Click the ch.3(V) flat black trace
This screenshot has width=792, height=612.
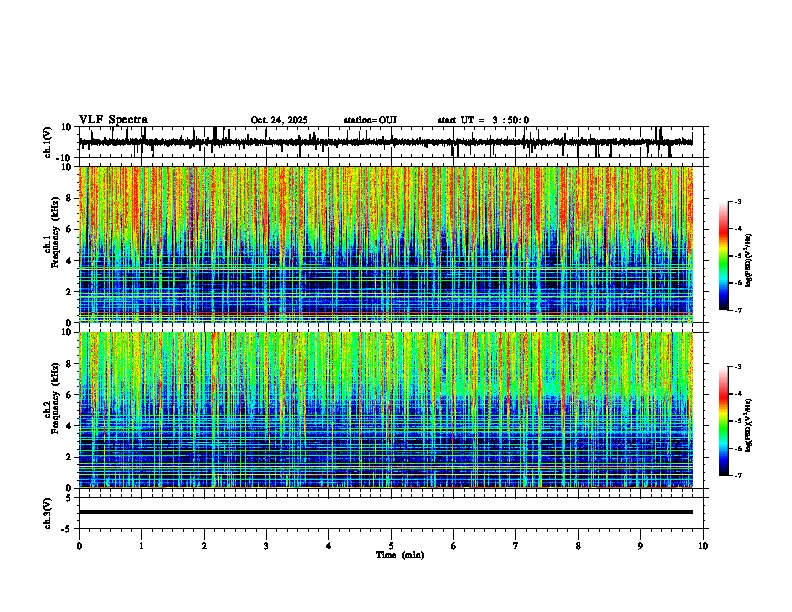386,512
